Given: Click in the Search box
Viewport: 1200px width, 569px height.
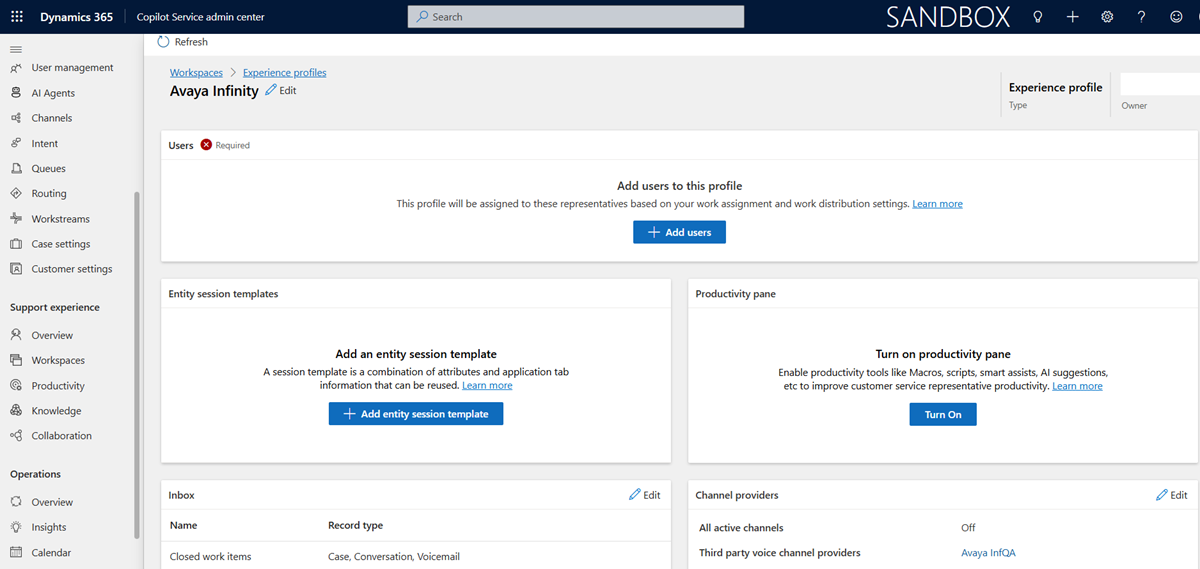Looking at the screenshot, I should (x=576, y=17).
